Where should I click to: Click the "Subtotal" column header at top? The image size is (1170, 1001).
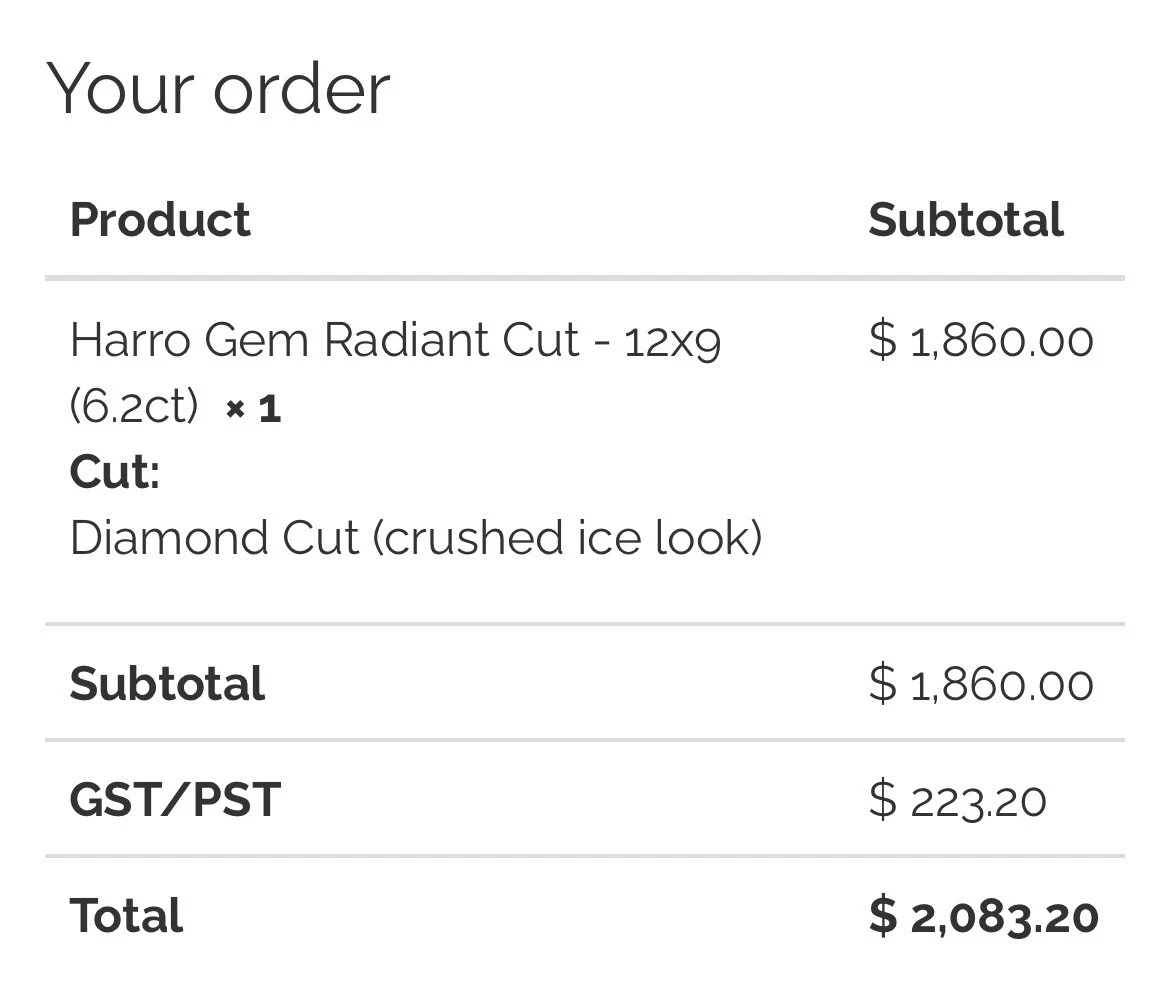click(965, 220)
